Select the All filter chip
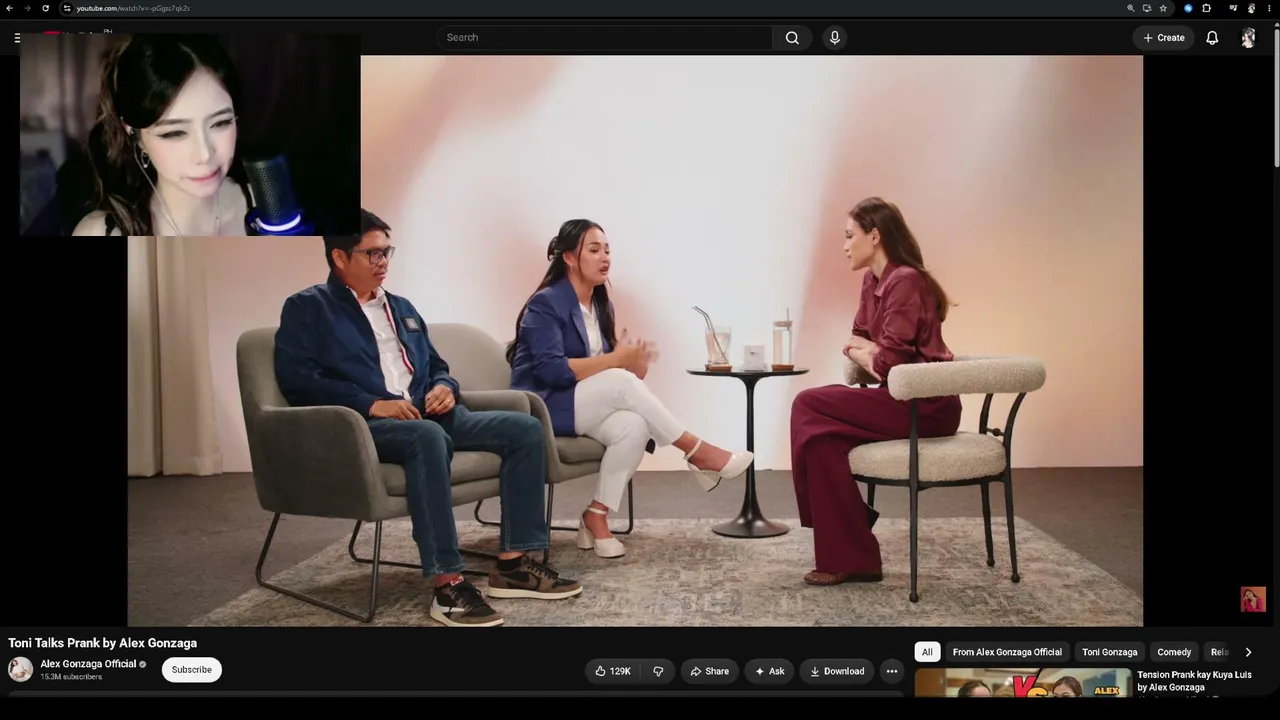The height and width of the screenshot is (720, 1280). click(927, 652)
